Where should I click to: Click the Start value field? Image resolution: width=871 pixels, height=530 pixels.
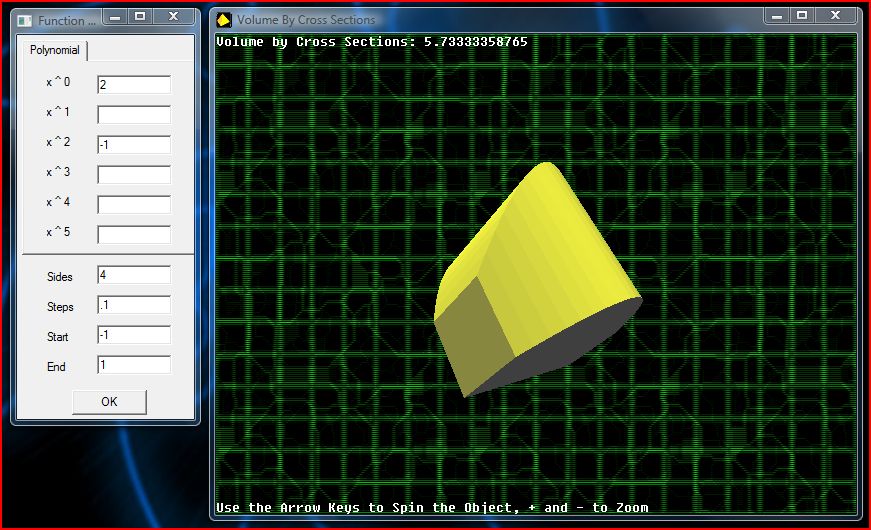[134, 335]
